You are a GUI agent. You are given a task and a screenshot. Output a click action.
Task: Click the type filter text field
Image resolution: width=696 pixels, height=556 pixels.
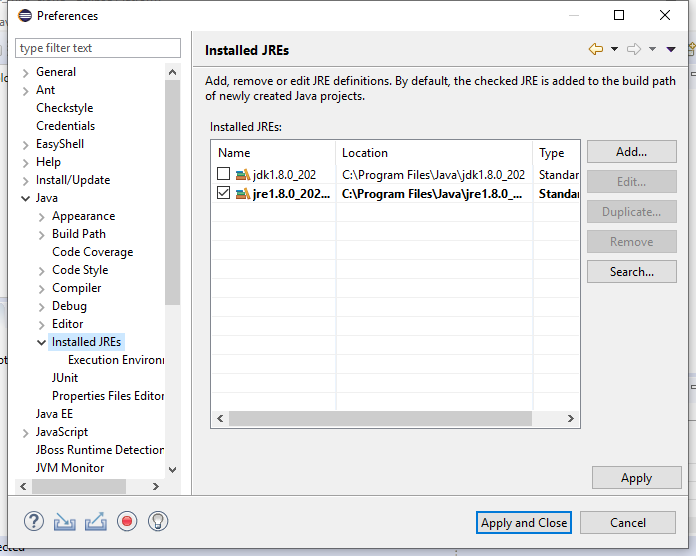tap(98, 48)
